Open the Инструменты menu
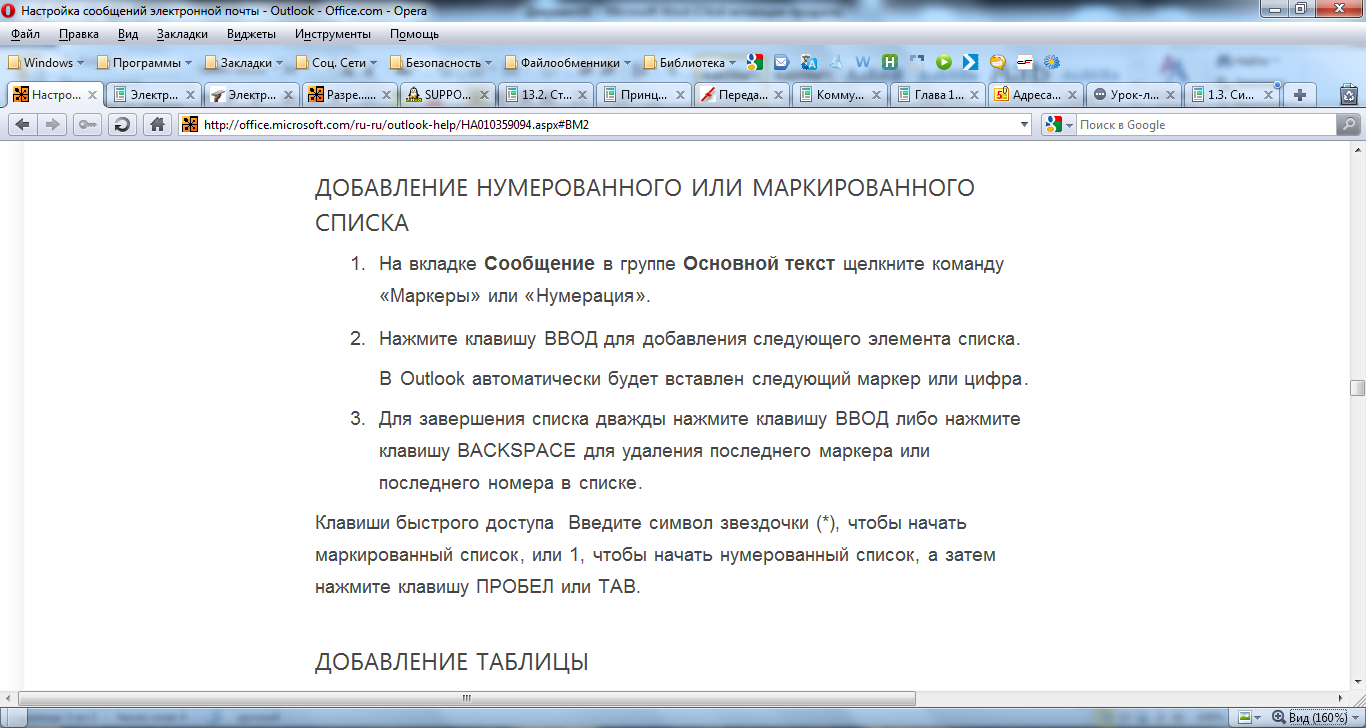 click(x=333, y=34)
